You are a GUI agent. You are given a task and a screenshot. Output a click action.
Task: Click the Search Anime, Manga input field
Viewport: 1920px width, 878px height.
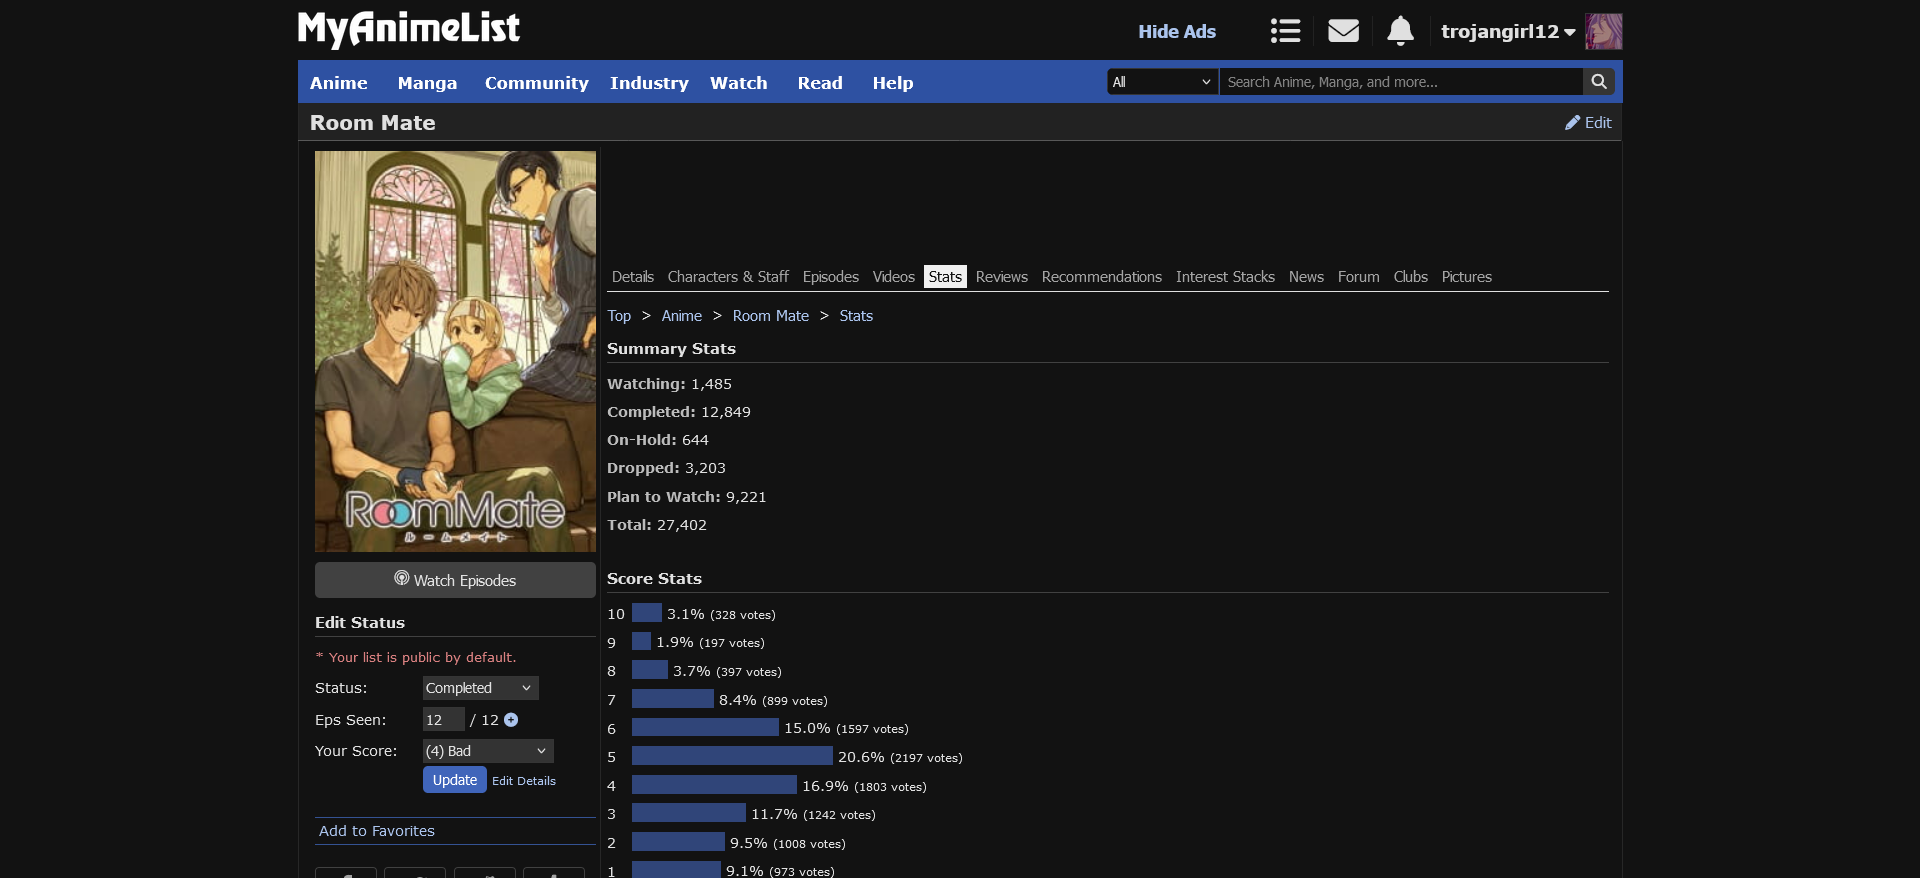coord(1400,82)
